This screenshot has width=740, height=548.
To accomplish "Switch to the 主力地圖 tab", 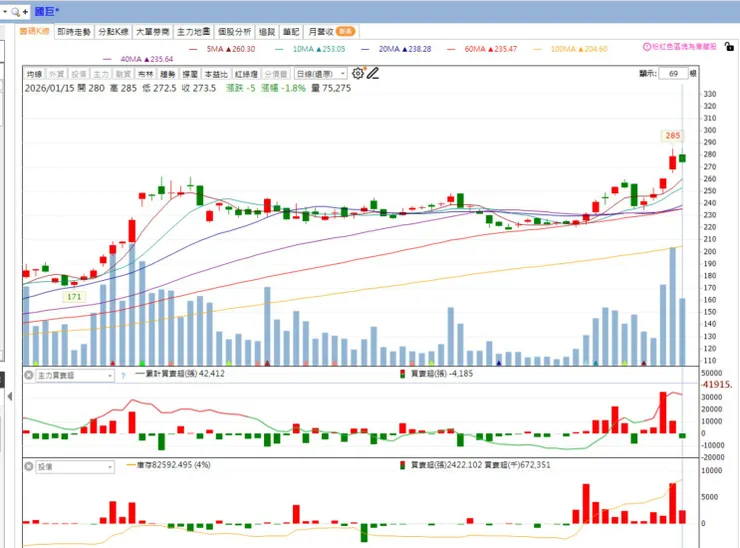I will (193, 32).
